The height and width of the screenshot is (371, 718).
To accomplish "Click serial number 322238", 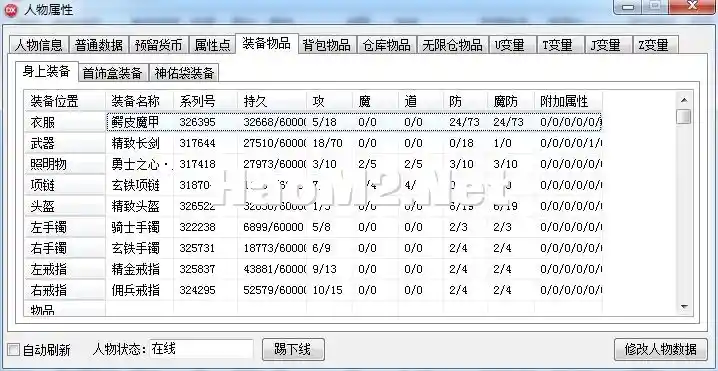I will tap(197, 228).
